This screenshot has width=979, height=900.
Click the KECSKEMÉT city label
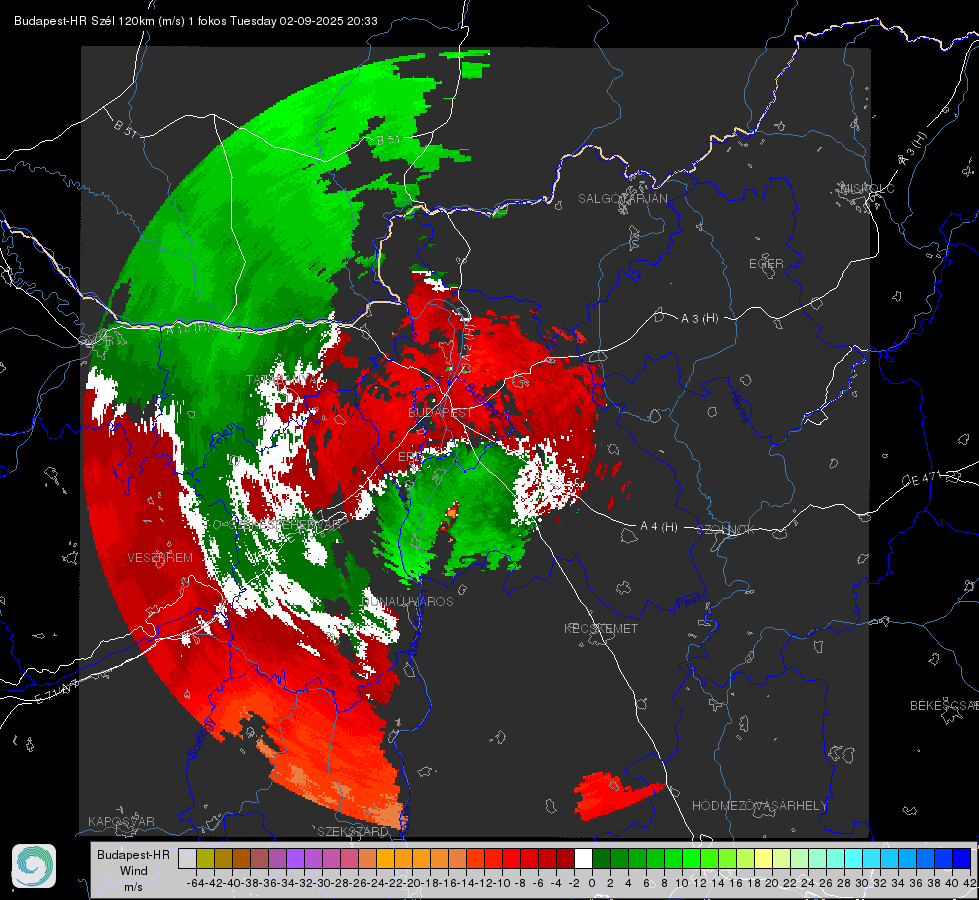(601, 628)
